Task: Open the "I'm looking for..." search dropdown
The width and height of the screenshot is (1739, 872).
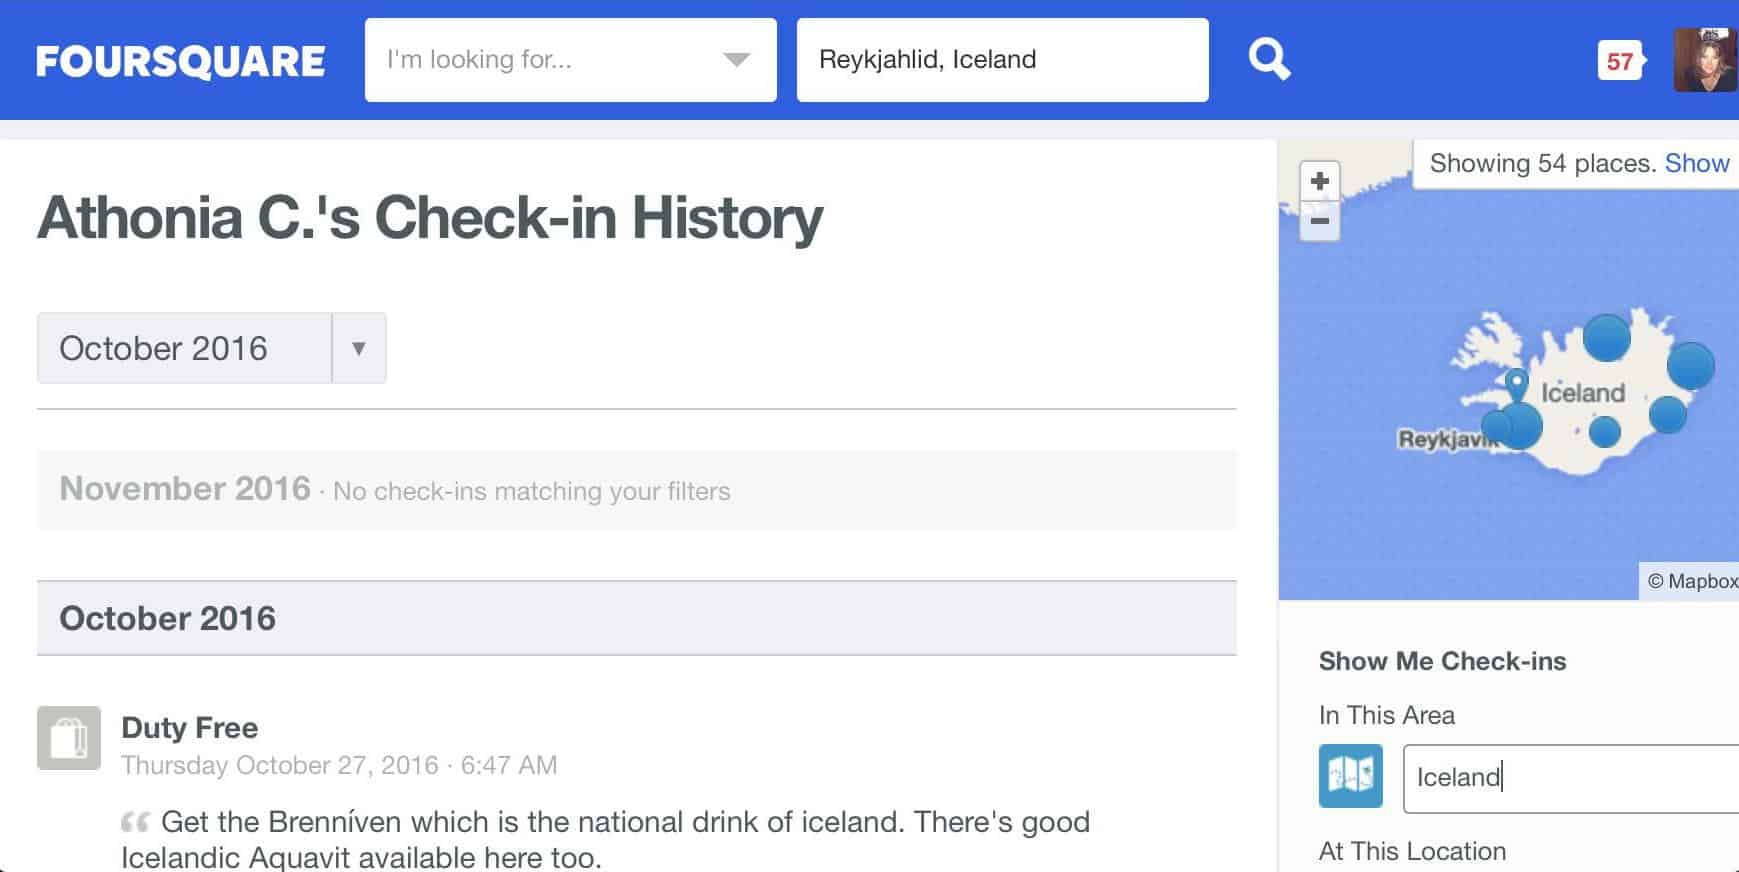Action: tap(570, 60)
